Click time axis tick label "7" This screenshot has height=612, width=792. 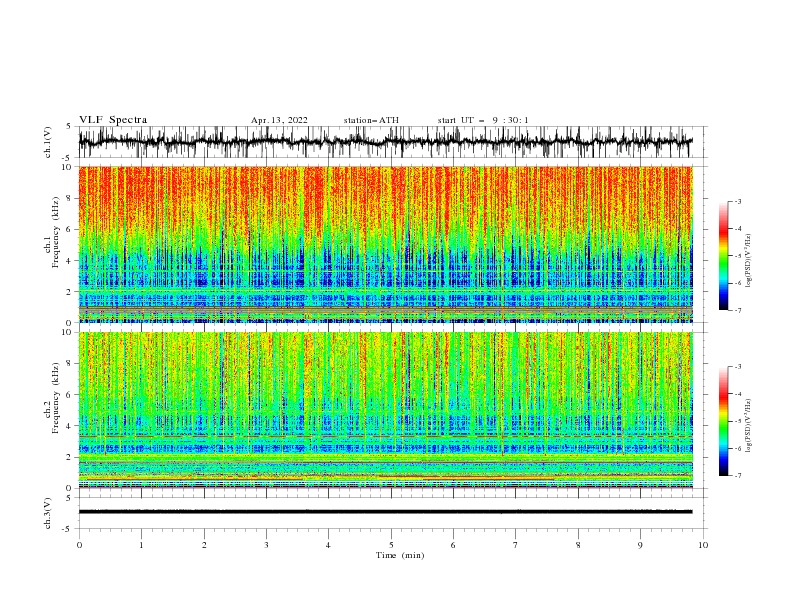[516, 545]
